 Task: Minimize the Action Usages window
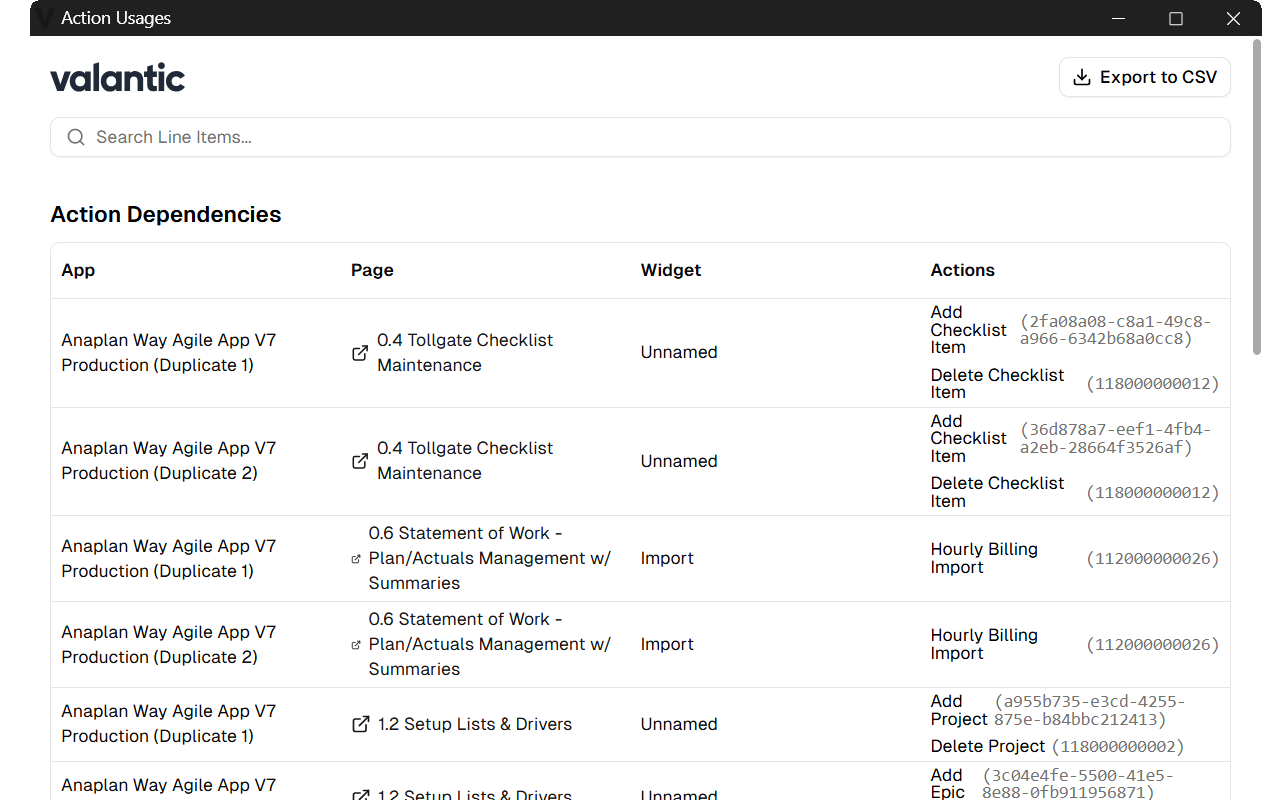1119,18
